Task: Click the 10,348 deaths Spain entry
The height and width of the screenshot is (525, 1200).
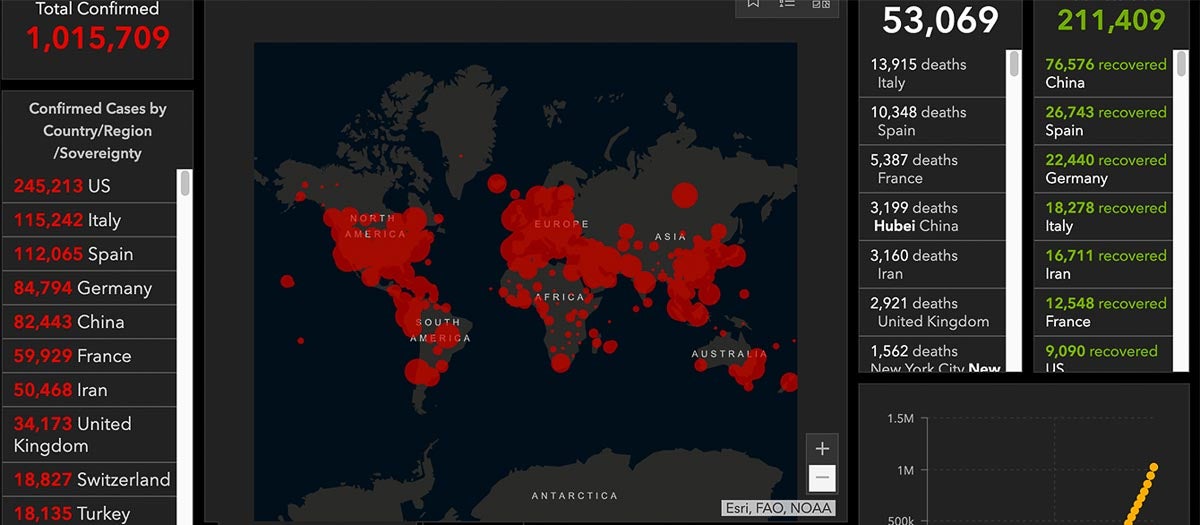Action: pos(932,121)
